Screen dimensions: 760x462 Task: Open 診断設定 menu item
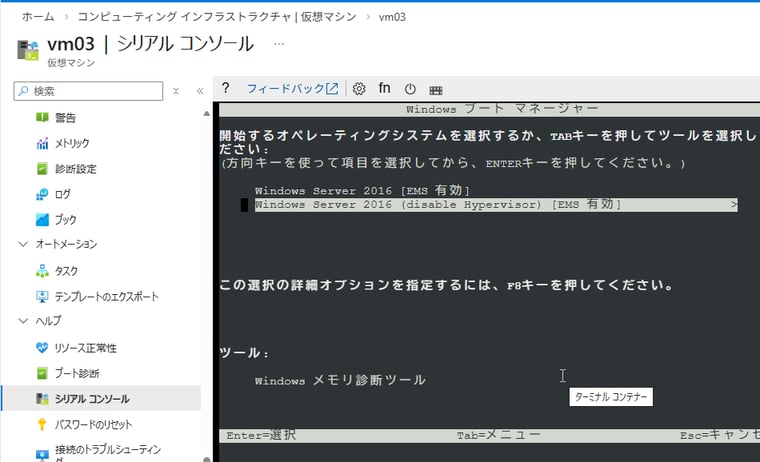click(x=76, y=169)
